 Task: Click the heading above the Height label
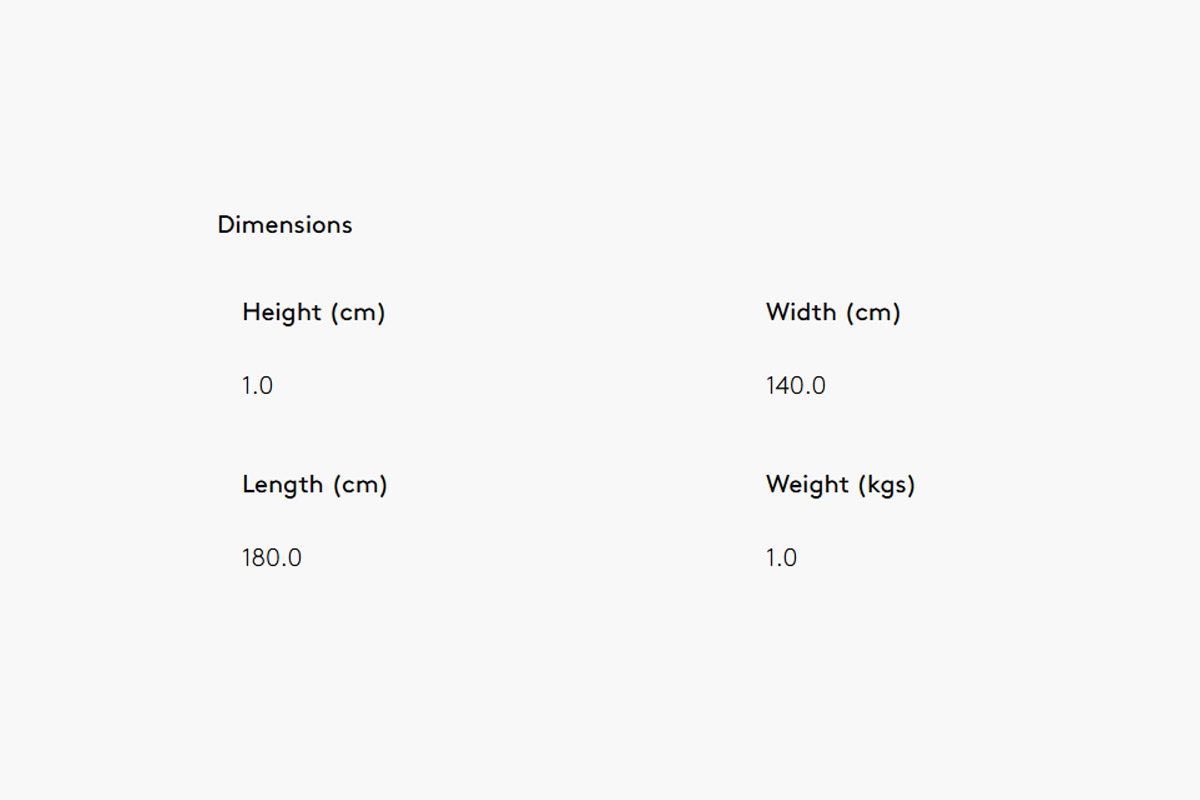tap(285, 225)
